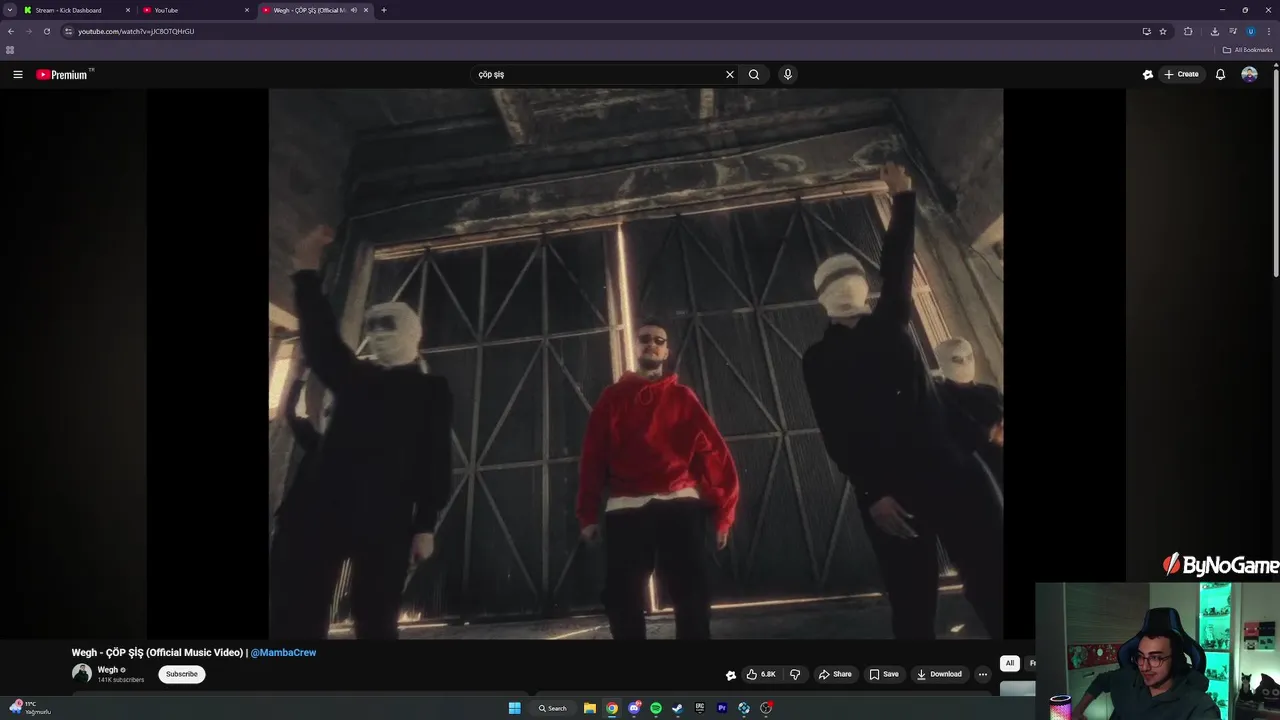Close the Stream - Kick Dashboard tab
This screenshot has height=720, width=1280.
tap(128, 10)
